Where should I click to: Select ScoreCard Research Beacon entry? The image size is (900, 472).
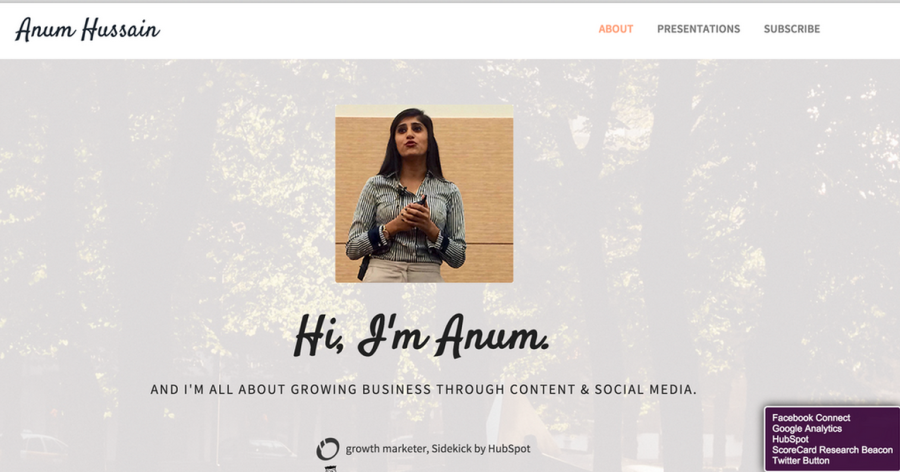[x=832, y=450]
